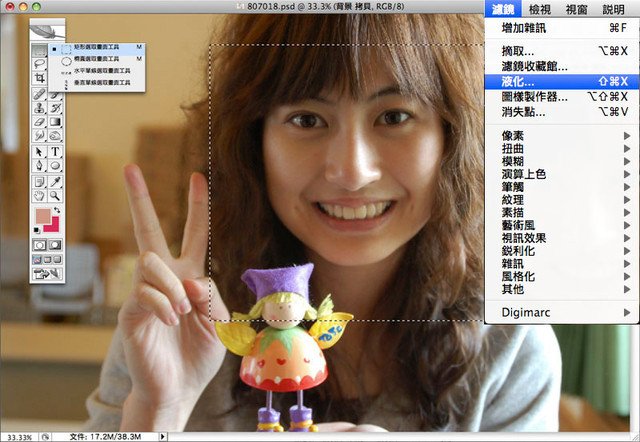Open the 説明 menu
This screenshot has height=442, width=640.
(613, 9)
